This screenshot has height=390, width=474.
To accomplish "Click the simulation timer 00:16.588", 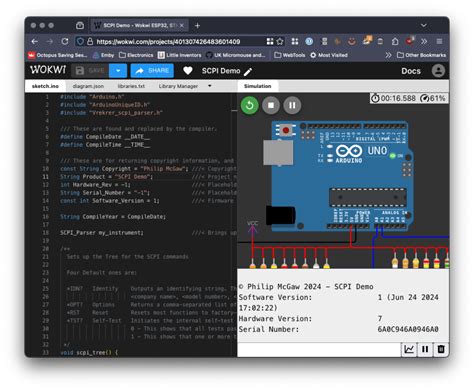I will (x=394, y=98).
